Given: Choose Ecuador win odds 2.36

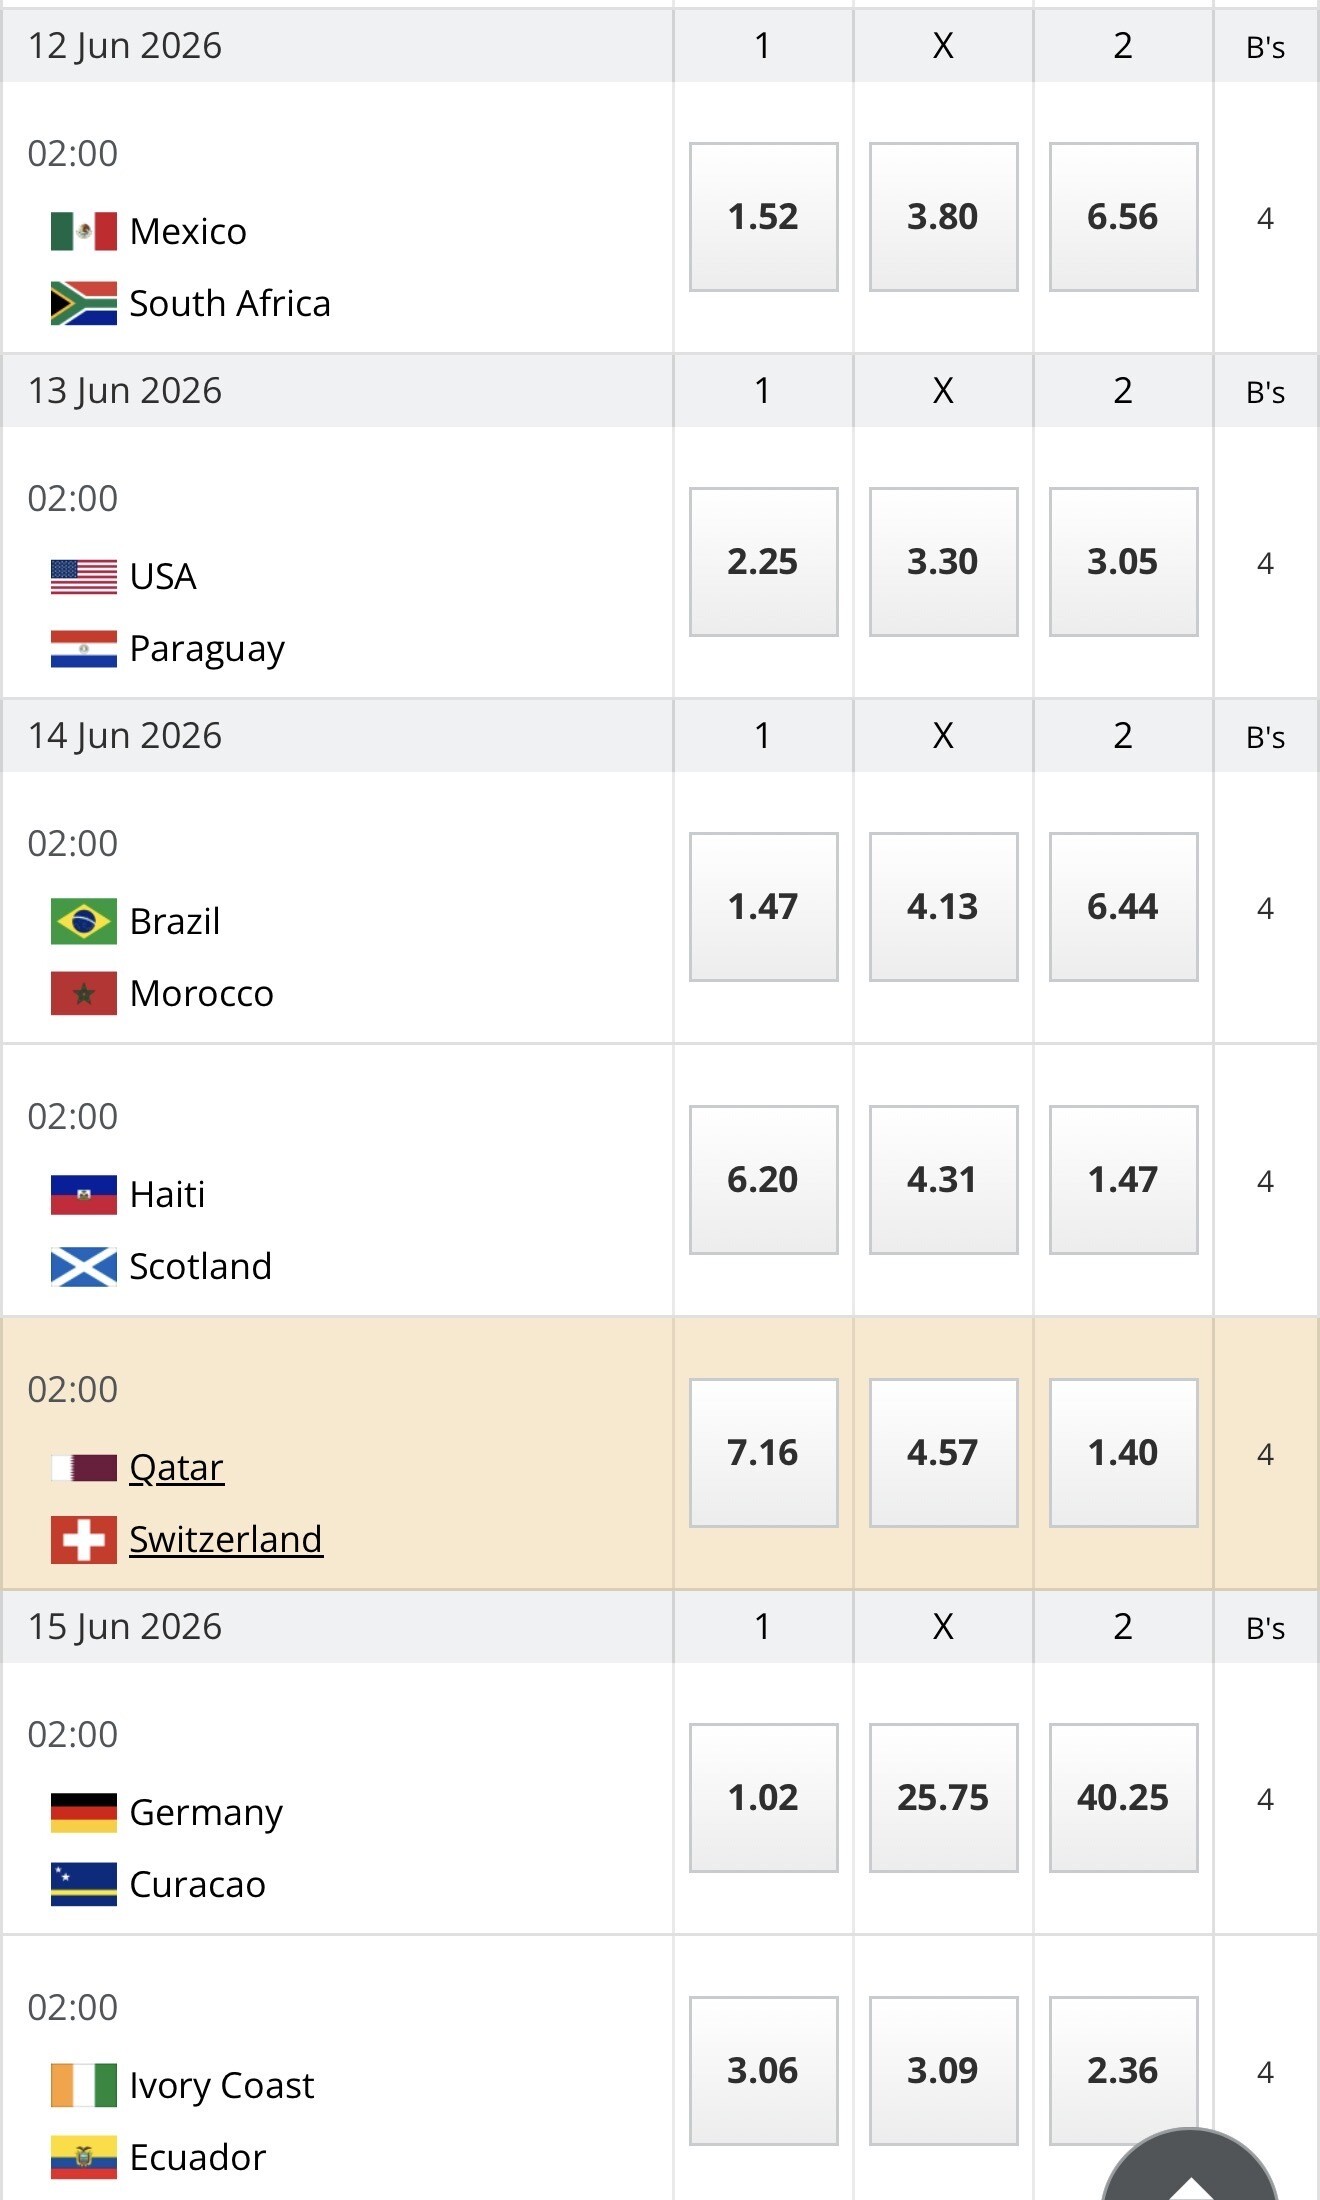Looking at the screenshot, I should tap(1123, 2070).
